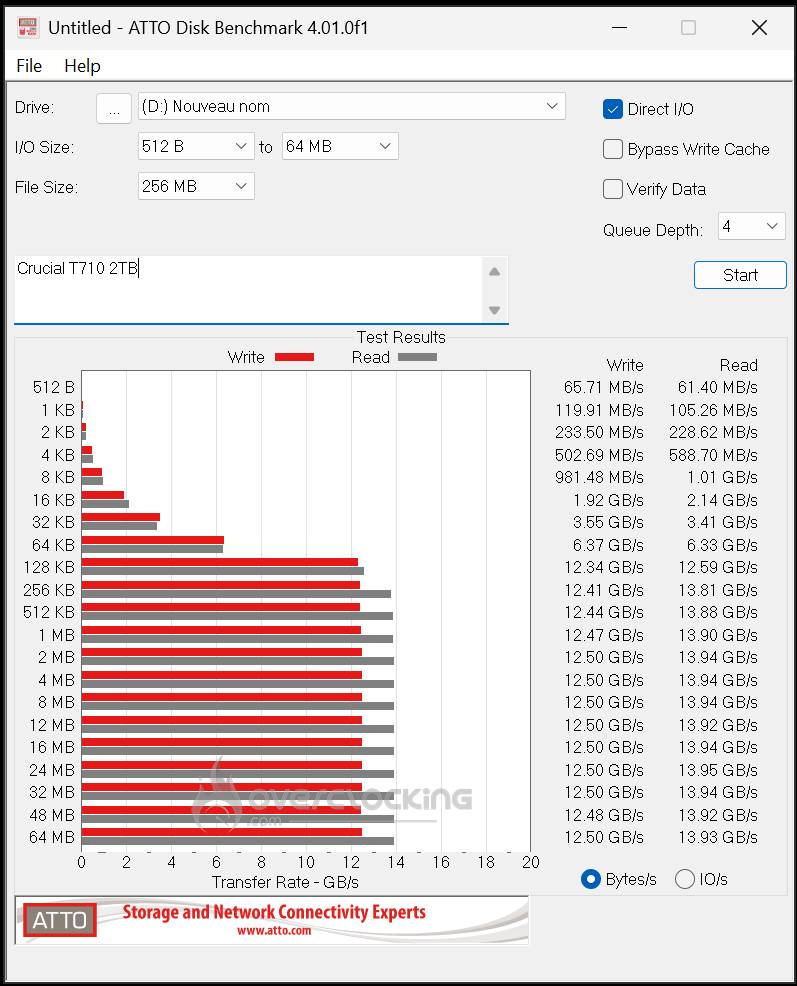Viewport: 797px width, 986px height.
Task: Click the gray Read legend swatch
Action: (418, 357)
